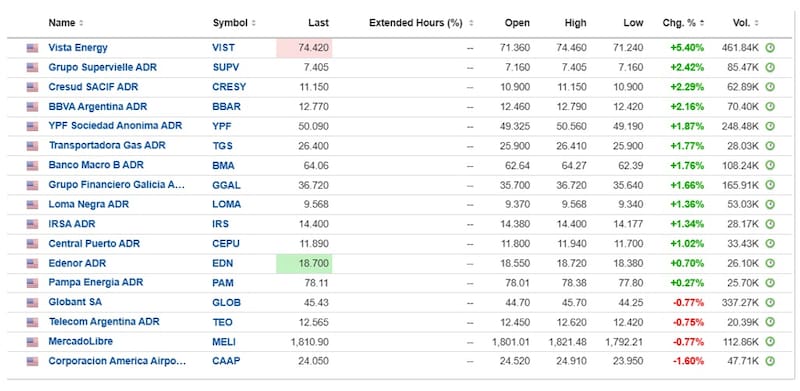Screen dimensions: 800x391
Task: Click the highlighted 18.700 last price cell
Action: 304,263
